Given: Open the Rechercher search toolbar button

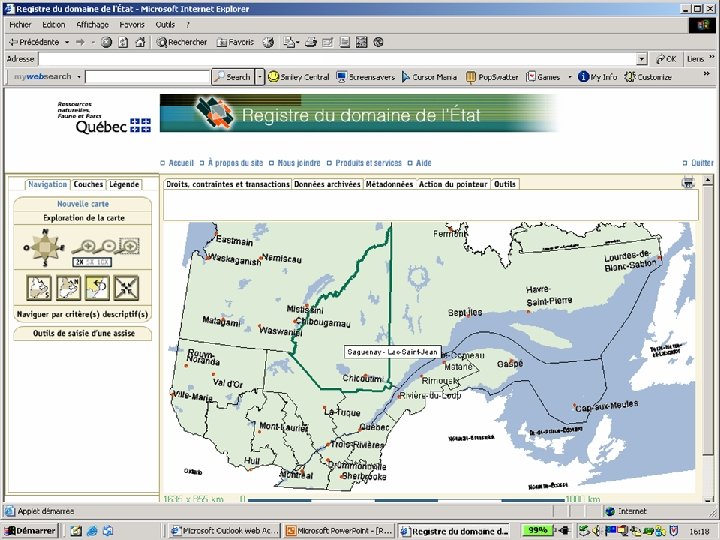Looking at the screenshot, I should [x=182, y=42].
